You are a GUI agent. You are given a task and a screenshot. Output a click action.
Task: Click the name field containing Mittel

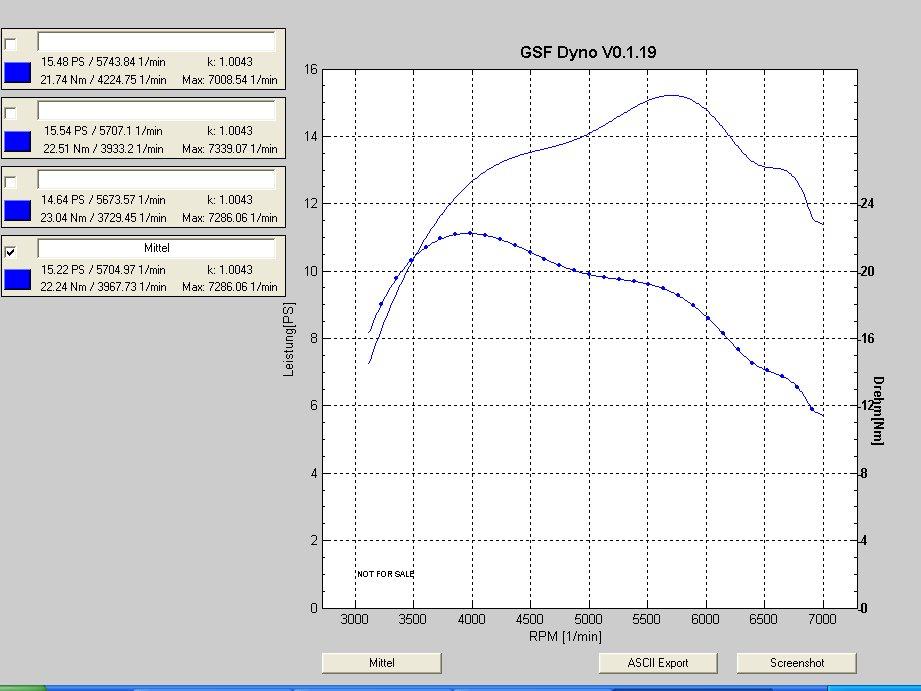pyautogui.click(x=156, y=248)
